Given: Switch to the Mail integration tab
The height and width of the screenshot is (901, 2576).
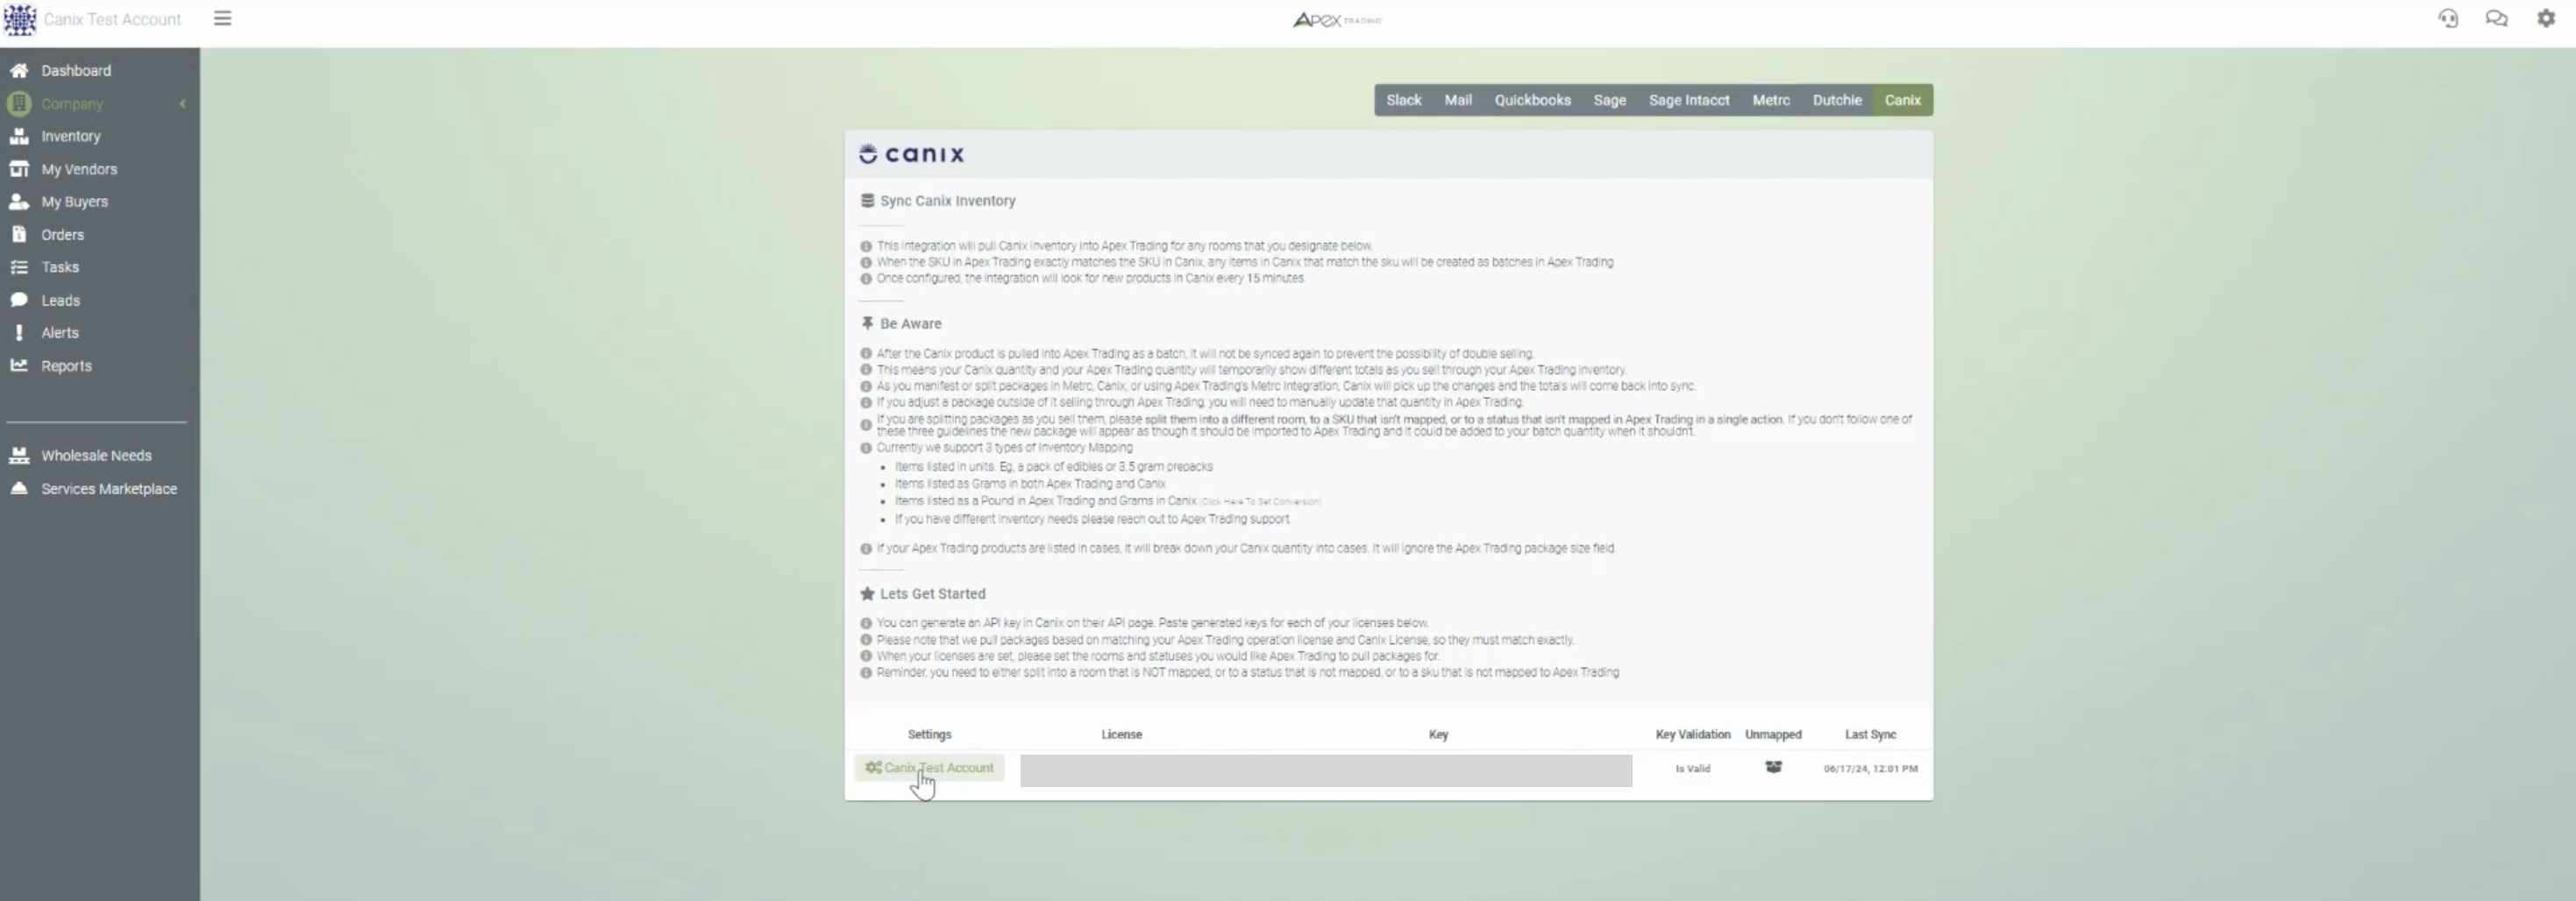Looking at the screenshot, I should pos(1457,100).
